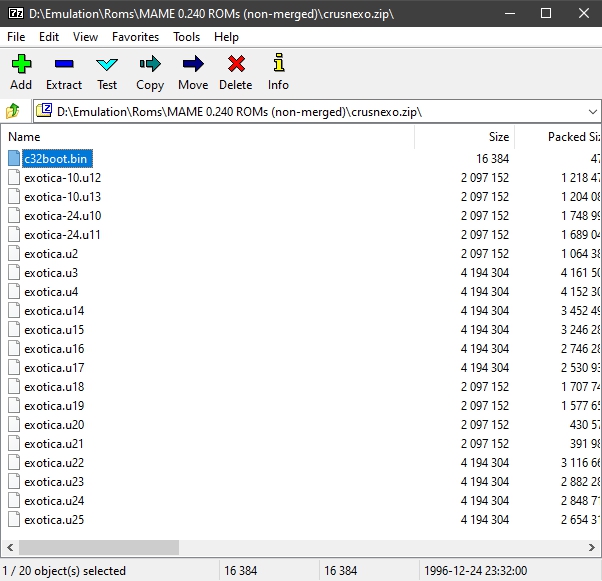
Task: Select the exotica.u19 file name
Action: (x=54, y=406)
